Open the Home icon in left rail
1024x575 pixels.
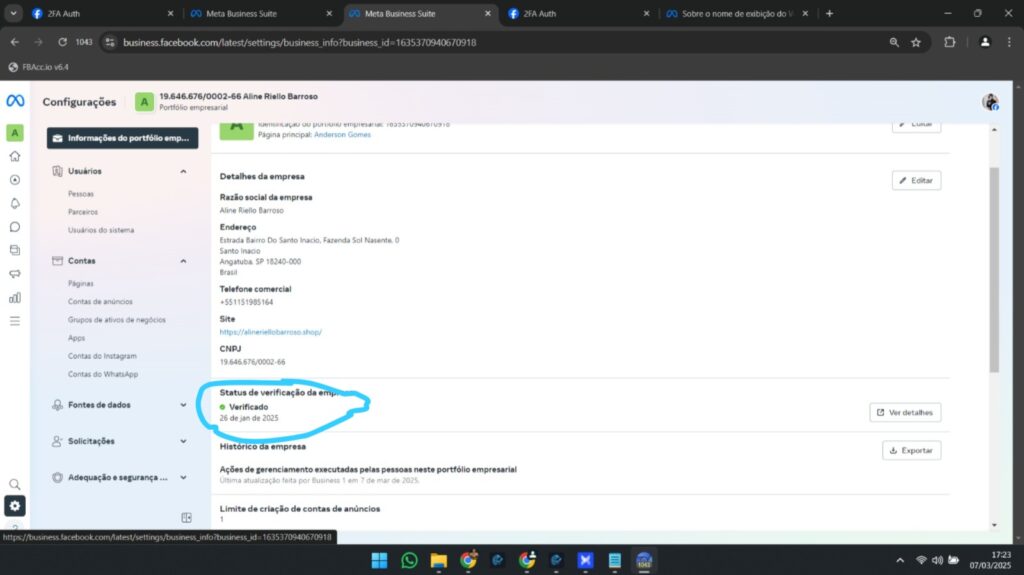coord(14,156)
